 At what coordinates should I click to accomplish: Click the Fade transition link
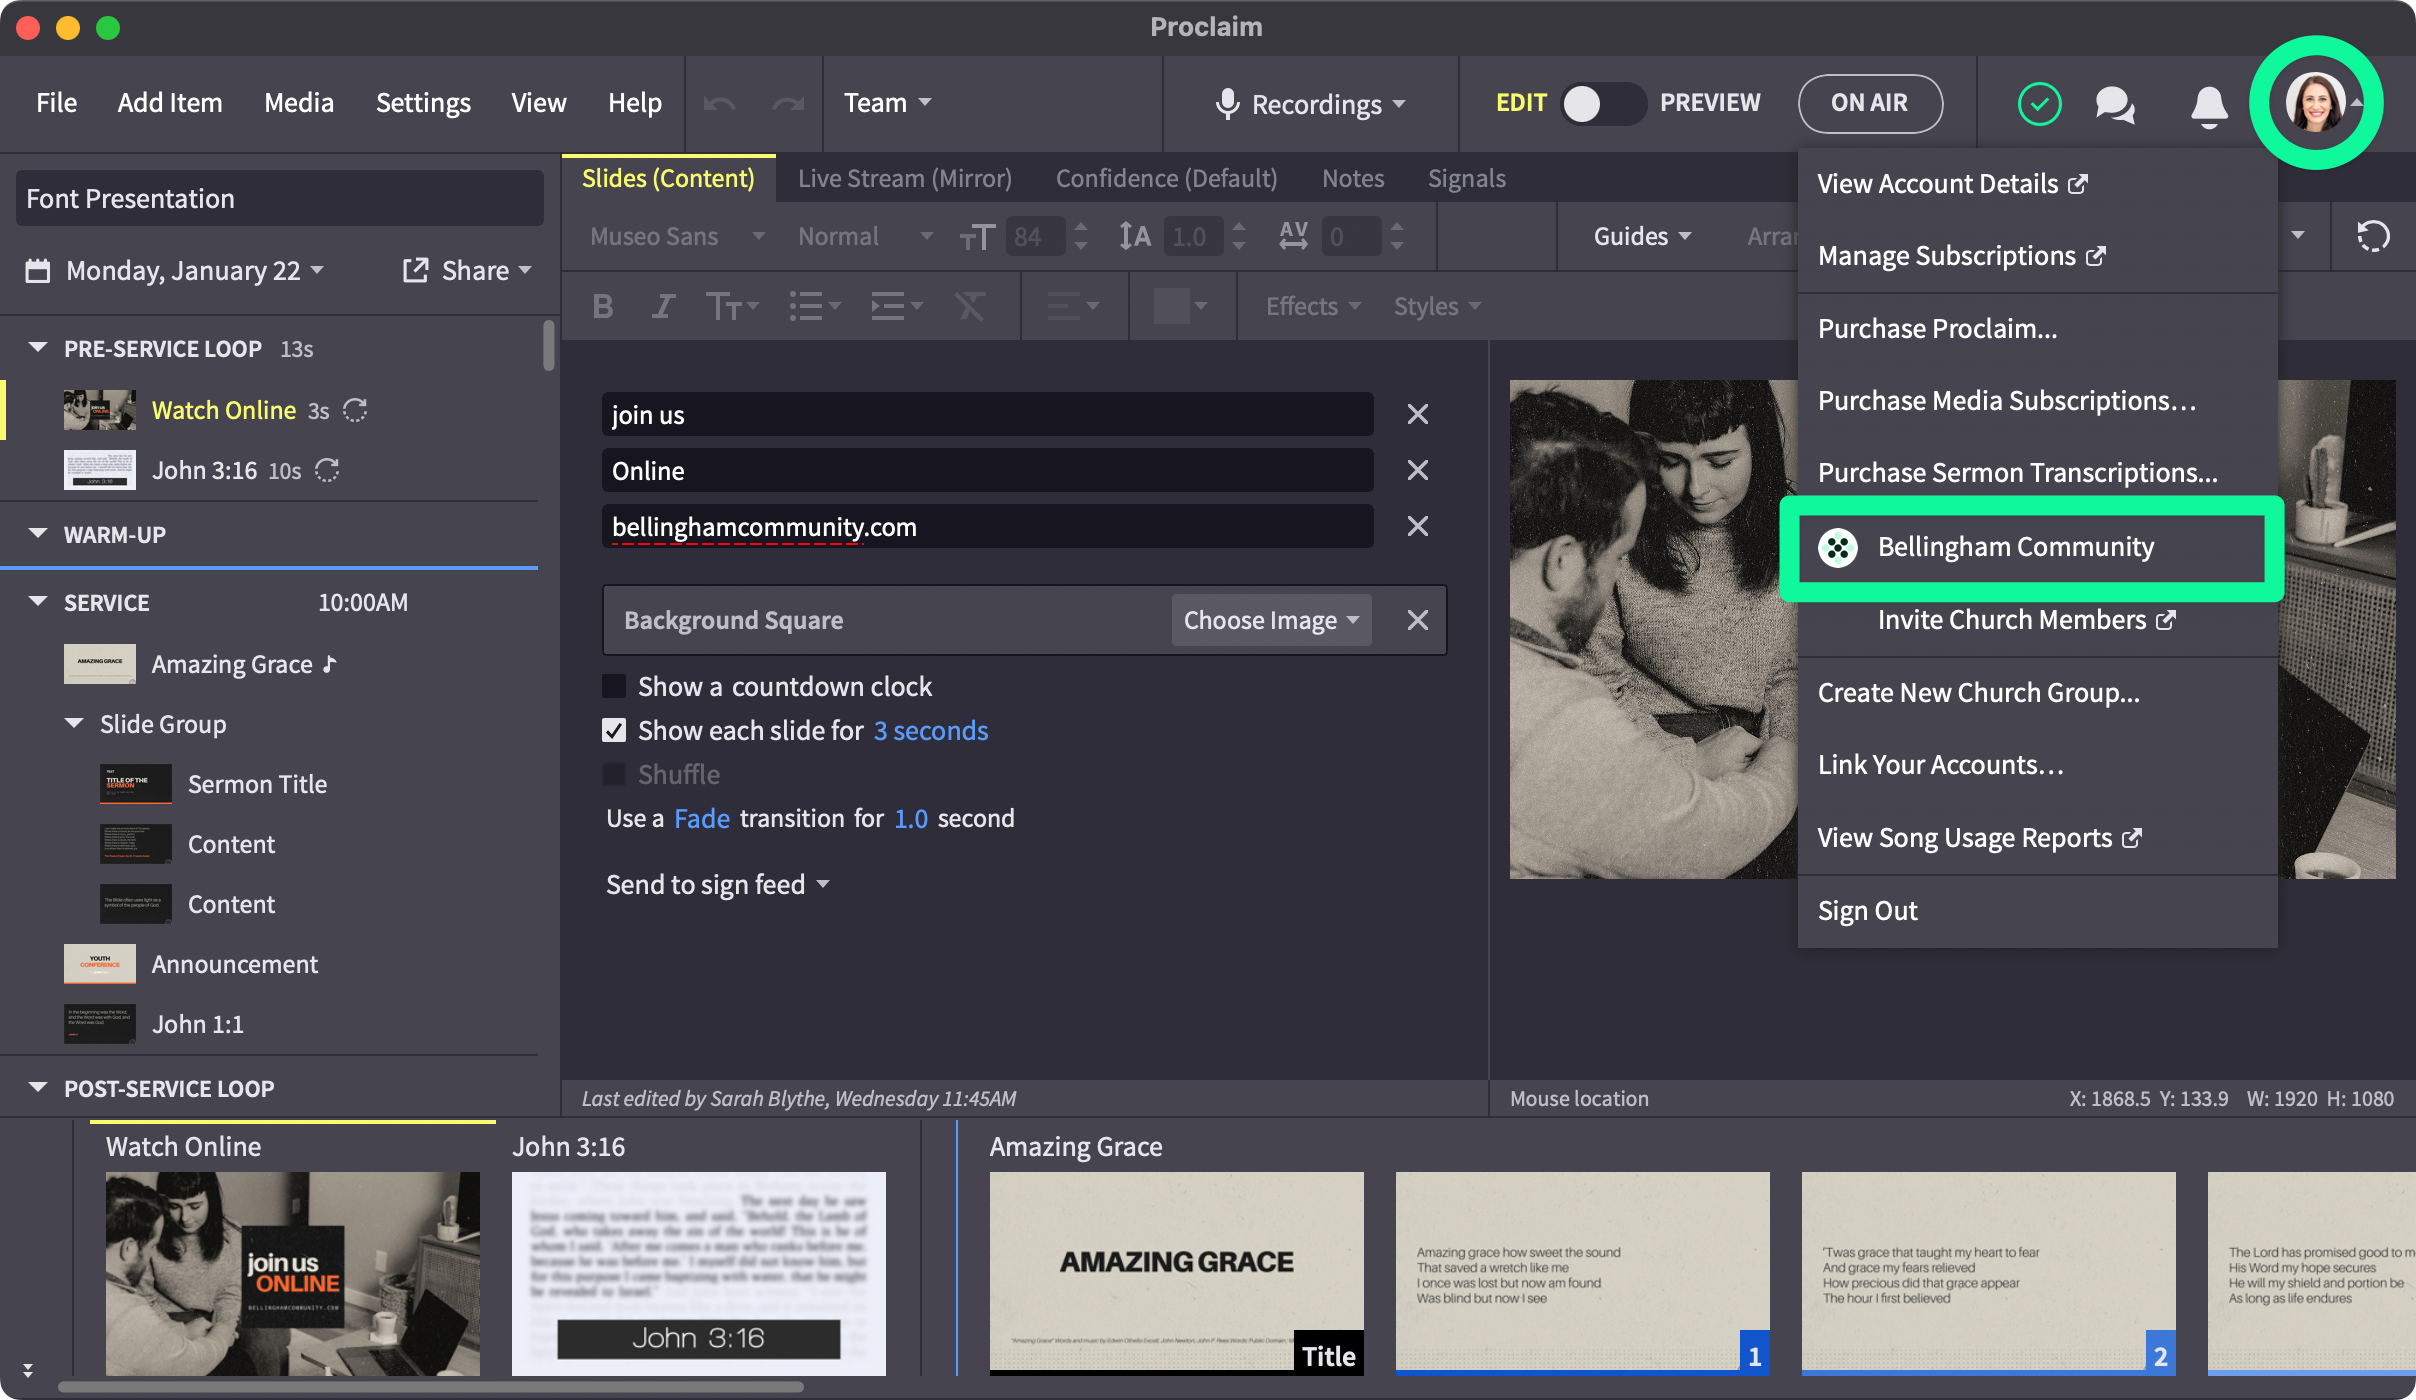coord(701,818)
